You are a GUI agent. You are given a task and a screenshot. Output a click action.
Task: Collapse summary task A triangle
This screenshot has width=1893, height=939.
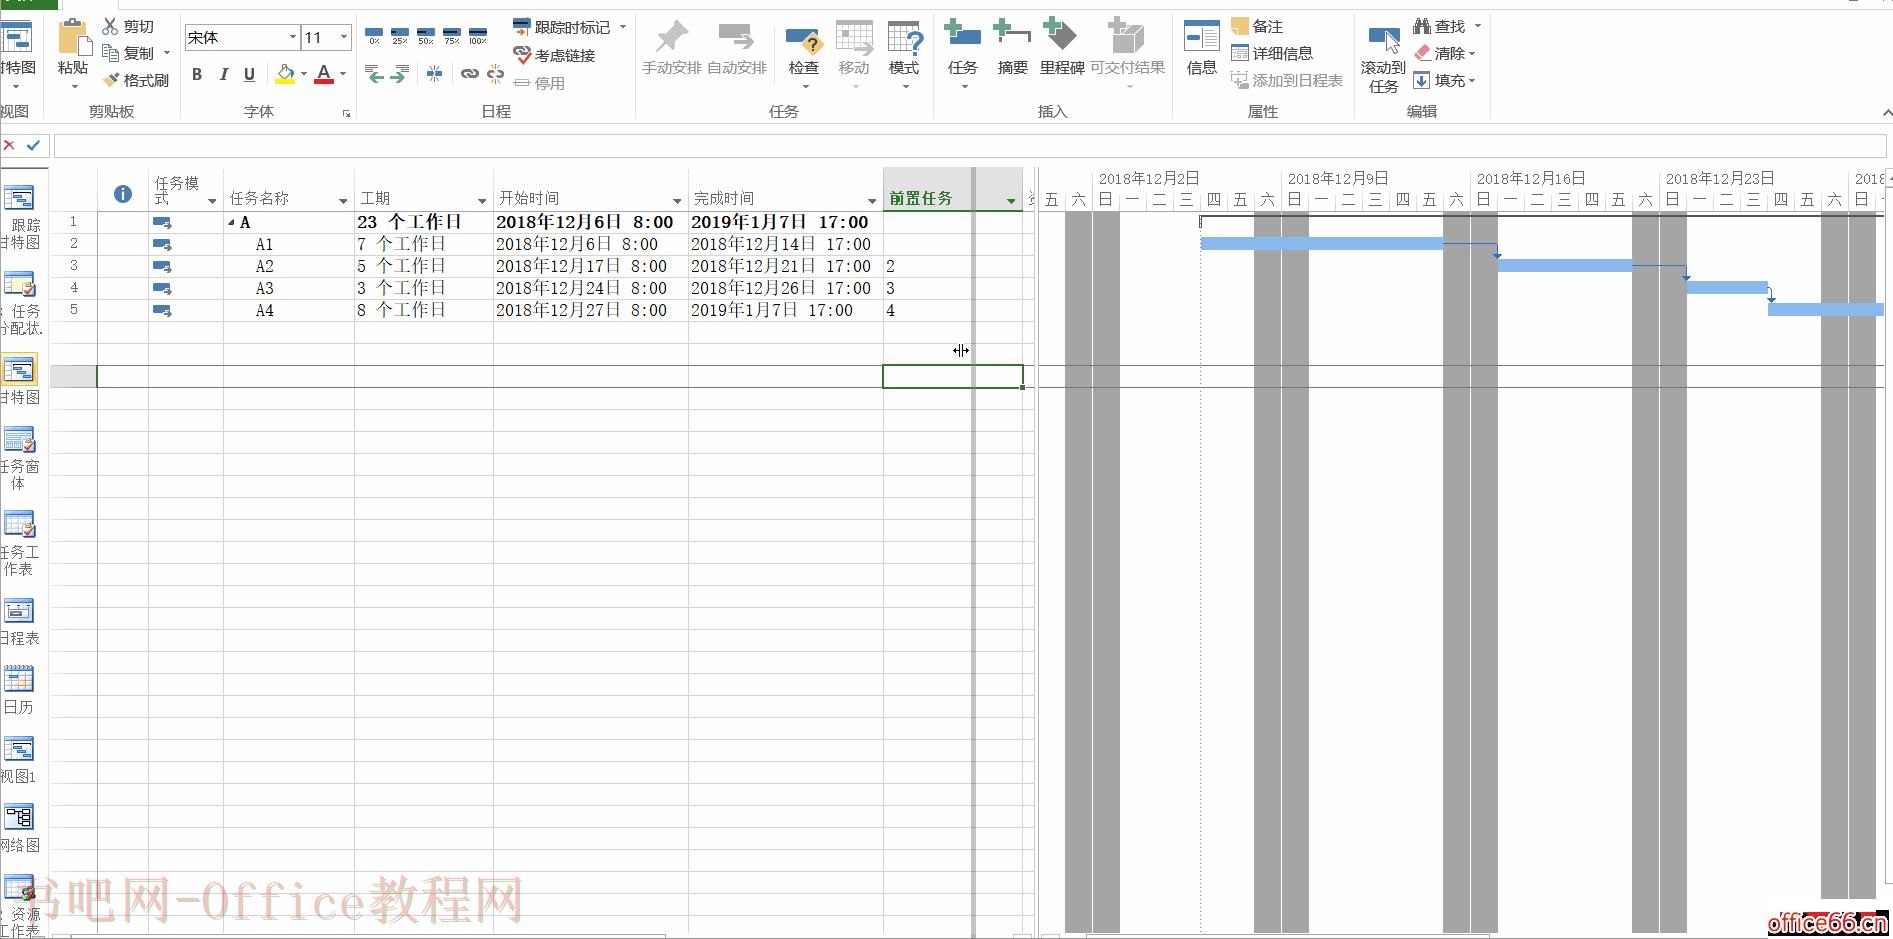coord(231,222)
